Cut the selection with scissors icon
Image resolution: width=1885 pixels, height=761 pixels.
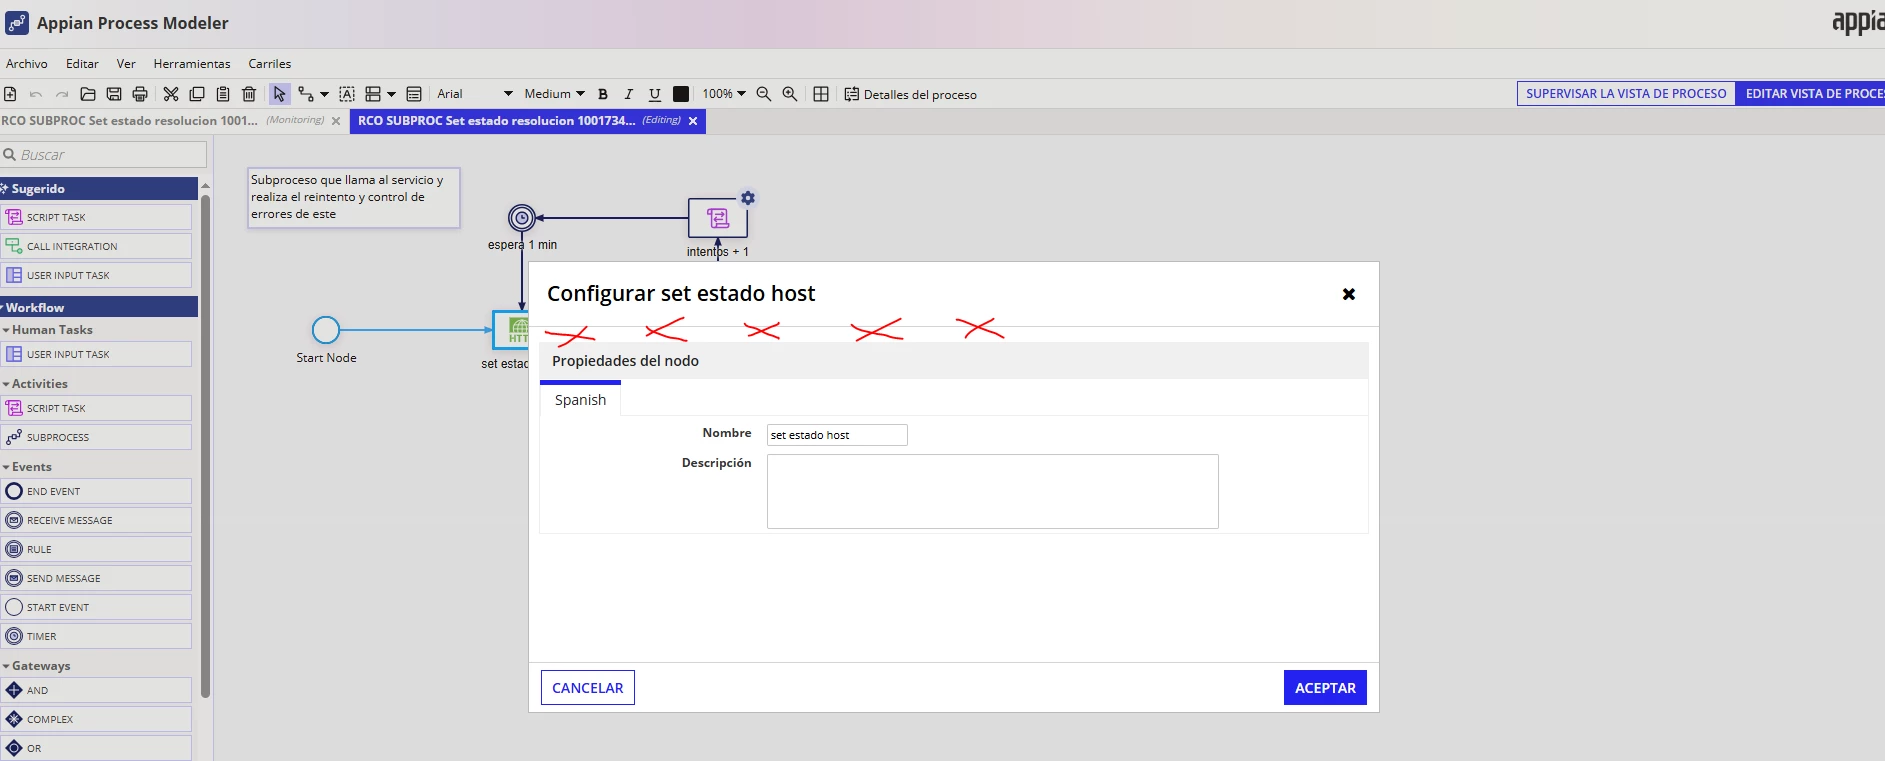171,94
